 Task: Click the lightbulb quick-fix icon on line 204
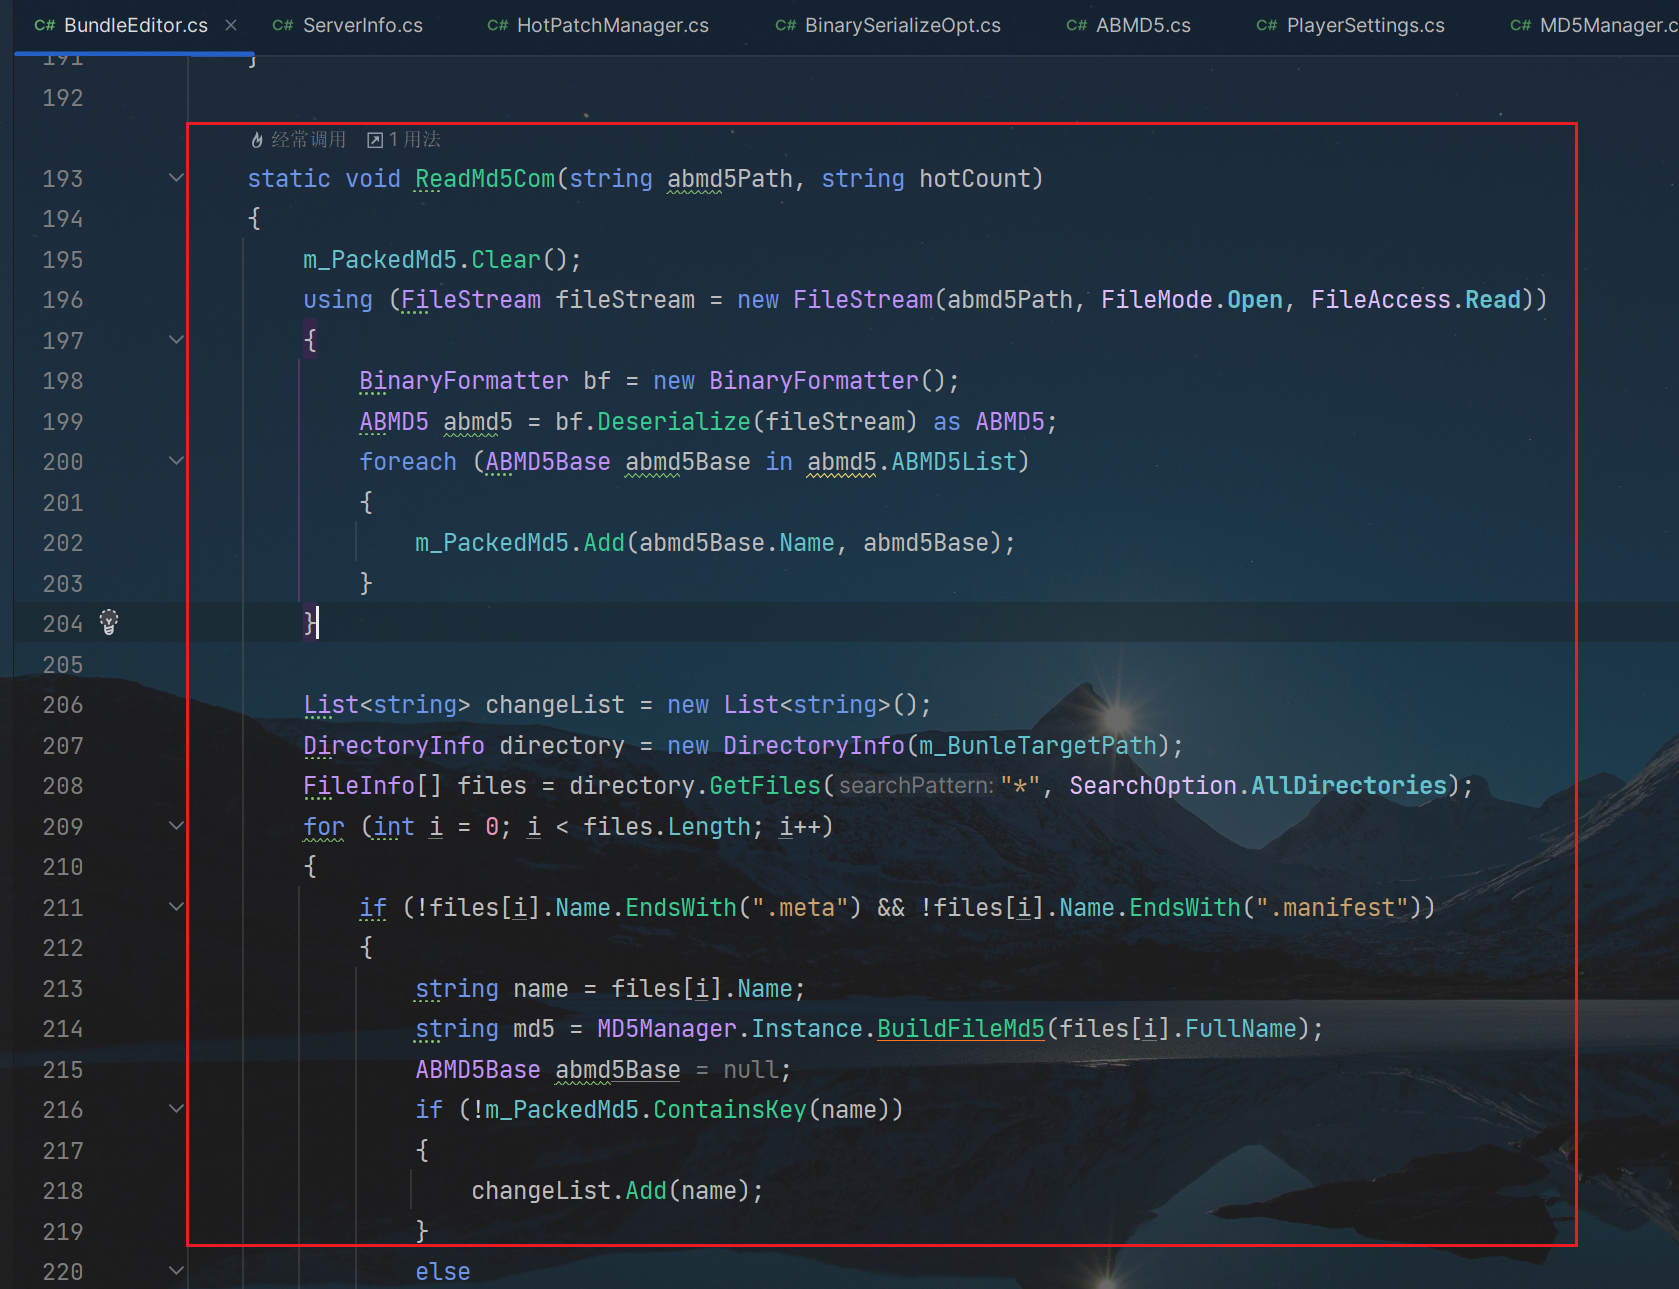(109, 622)
